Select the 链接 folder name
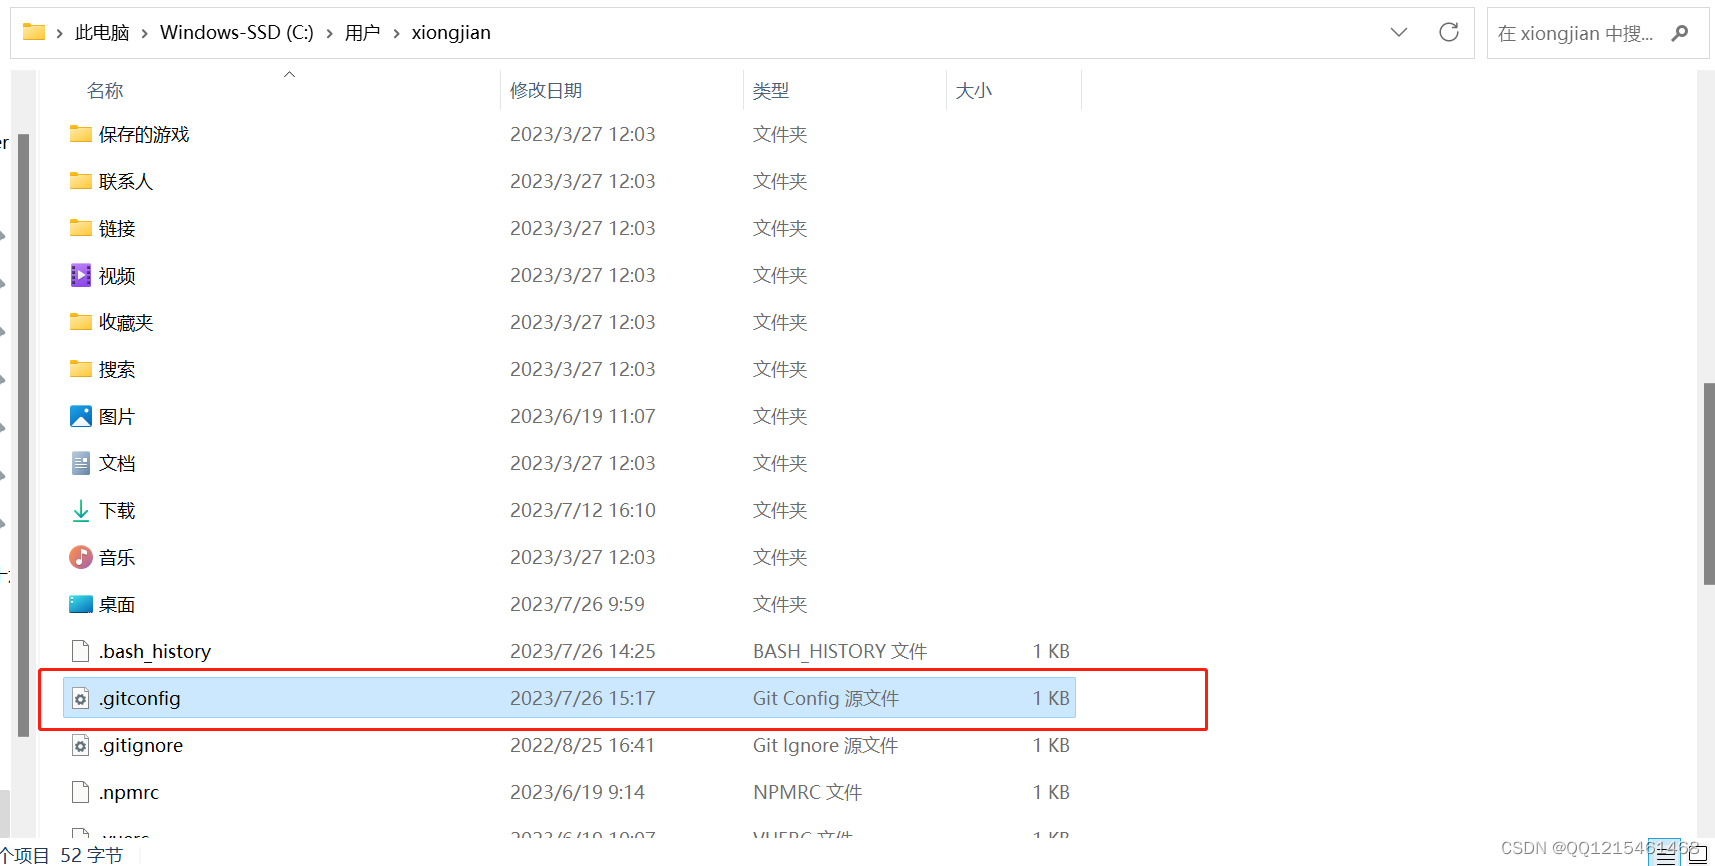 coord(117,228)
